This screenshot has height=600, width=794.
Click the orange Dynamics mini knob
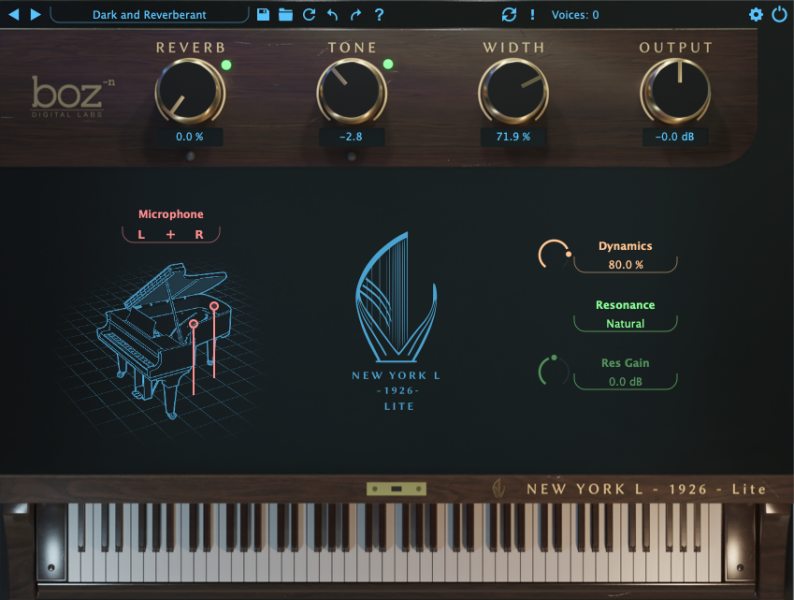point(553,254)
